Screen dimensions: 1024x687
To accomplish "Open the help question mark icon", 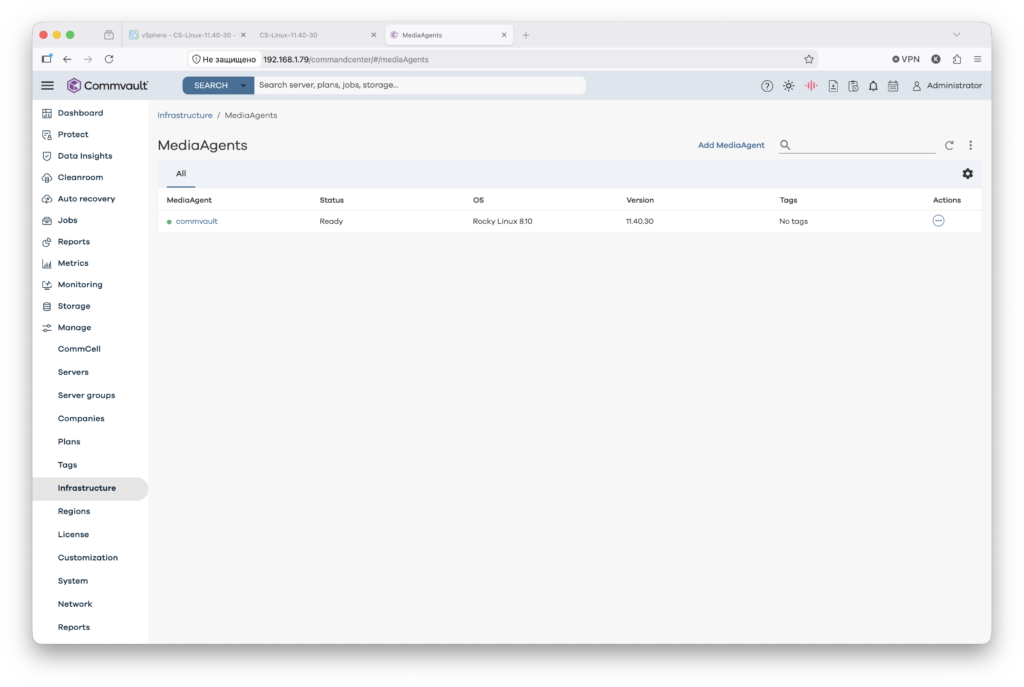I will click(x=767, y=86).
